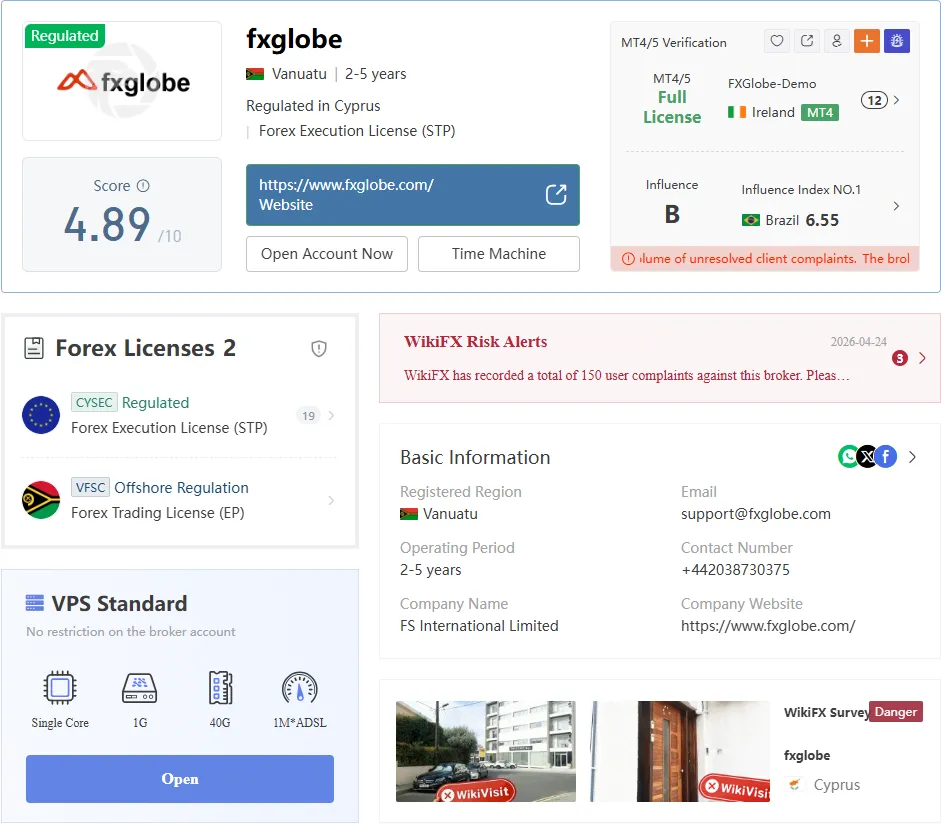Click Time Machine button

(x=499, y=254)
